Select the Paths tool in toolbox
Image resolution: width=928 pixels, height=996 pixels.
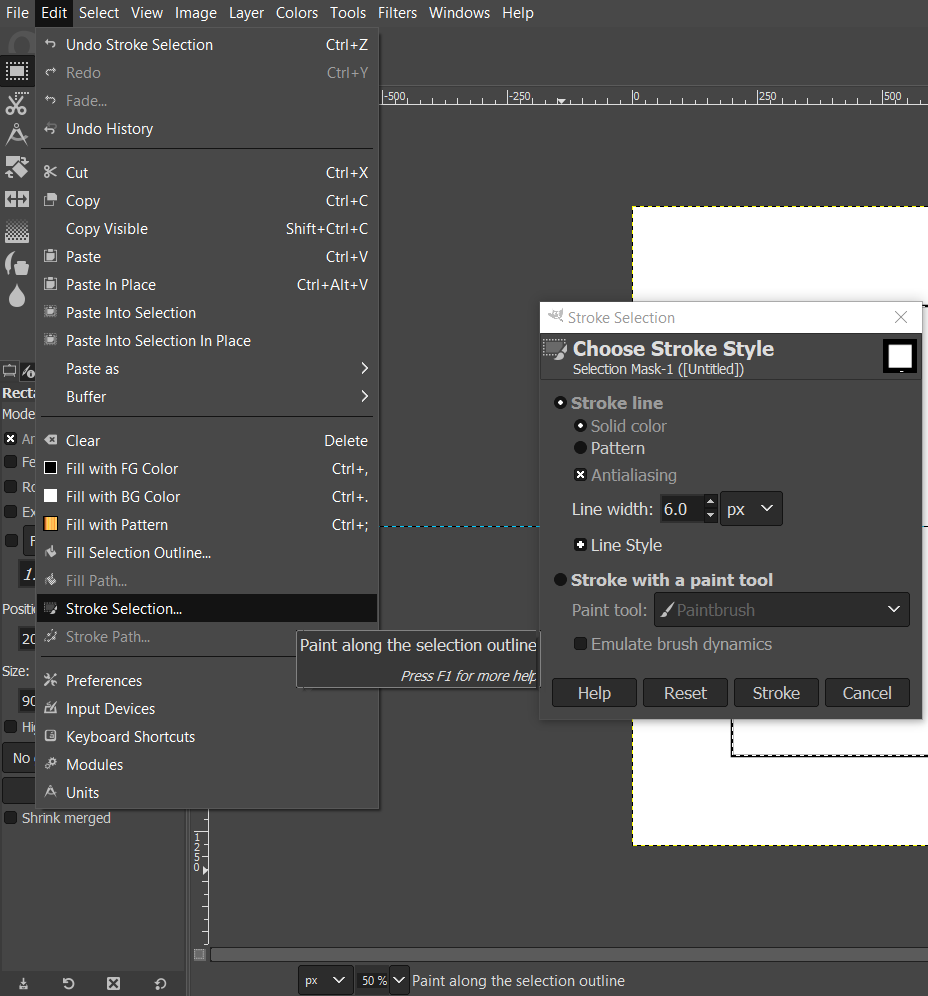click(17, 135)
